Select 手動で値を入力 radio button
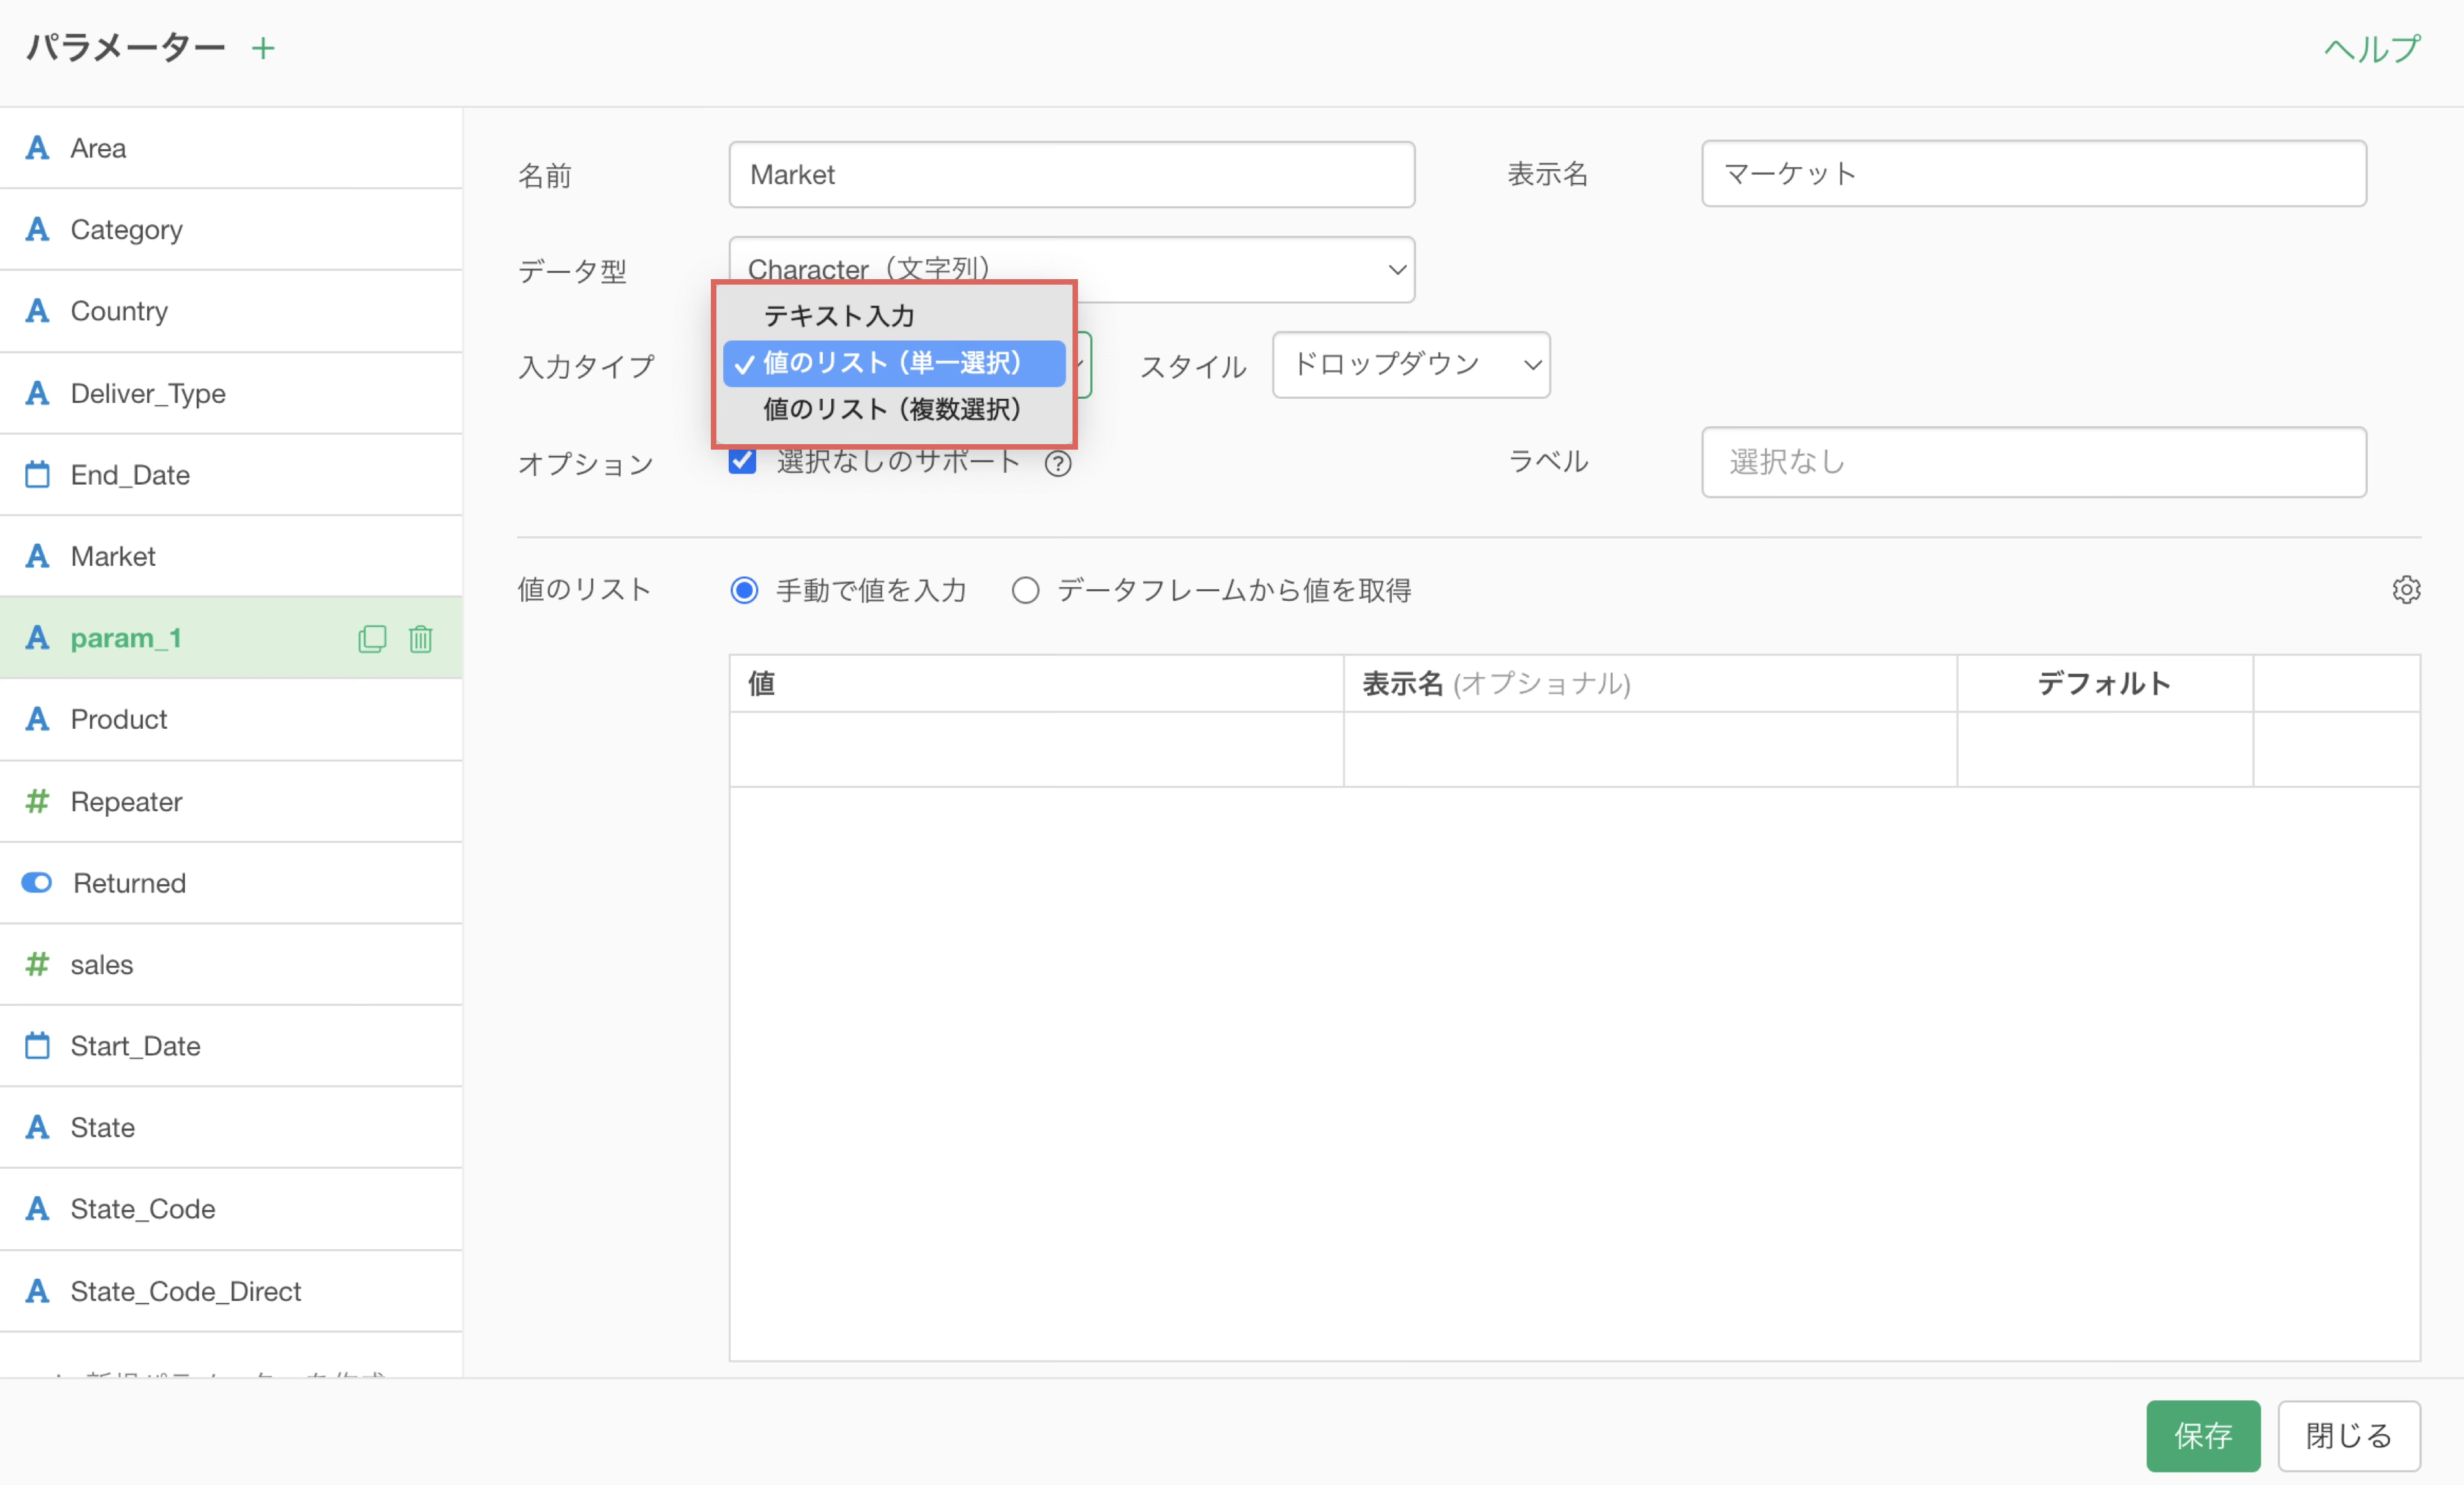Viewport: 2464px width, 1485px height. point(744,590)
